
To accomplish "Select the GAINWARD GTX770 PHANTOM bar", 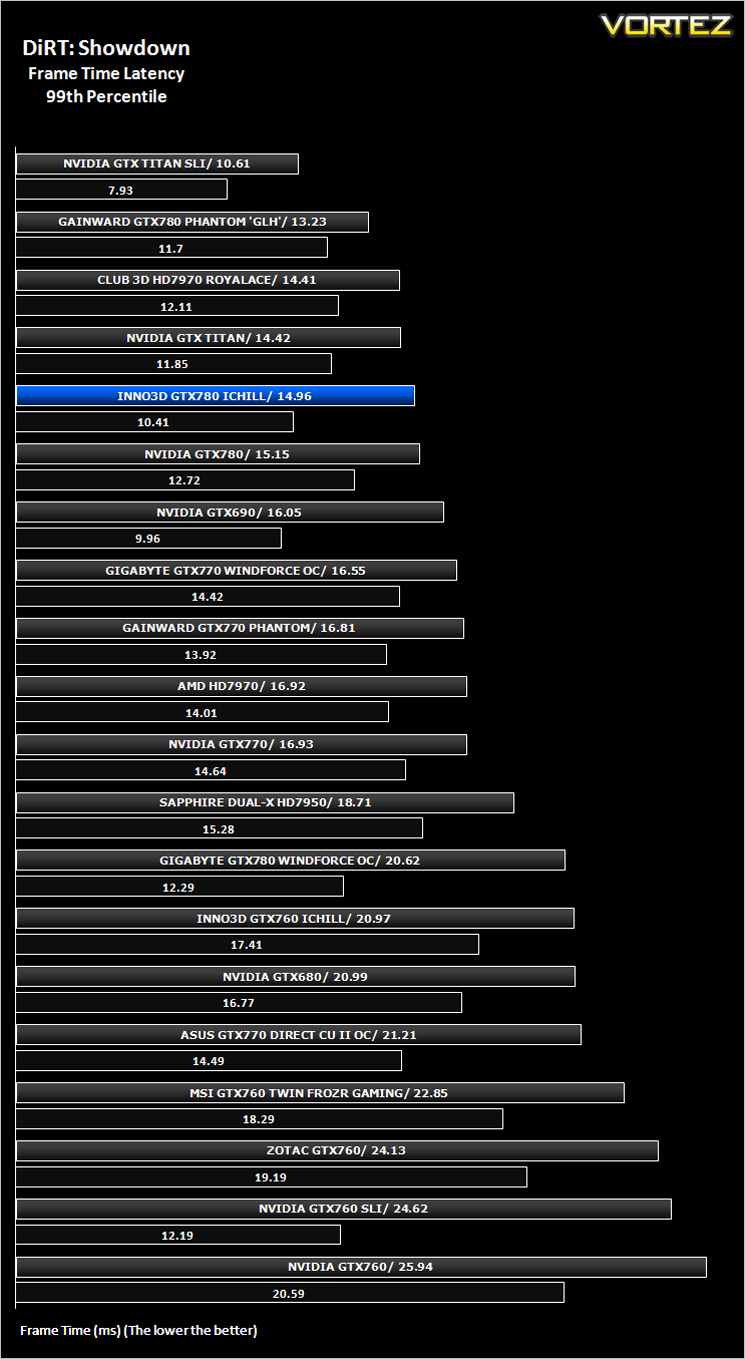I will point(240,628).
